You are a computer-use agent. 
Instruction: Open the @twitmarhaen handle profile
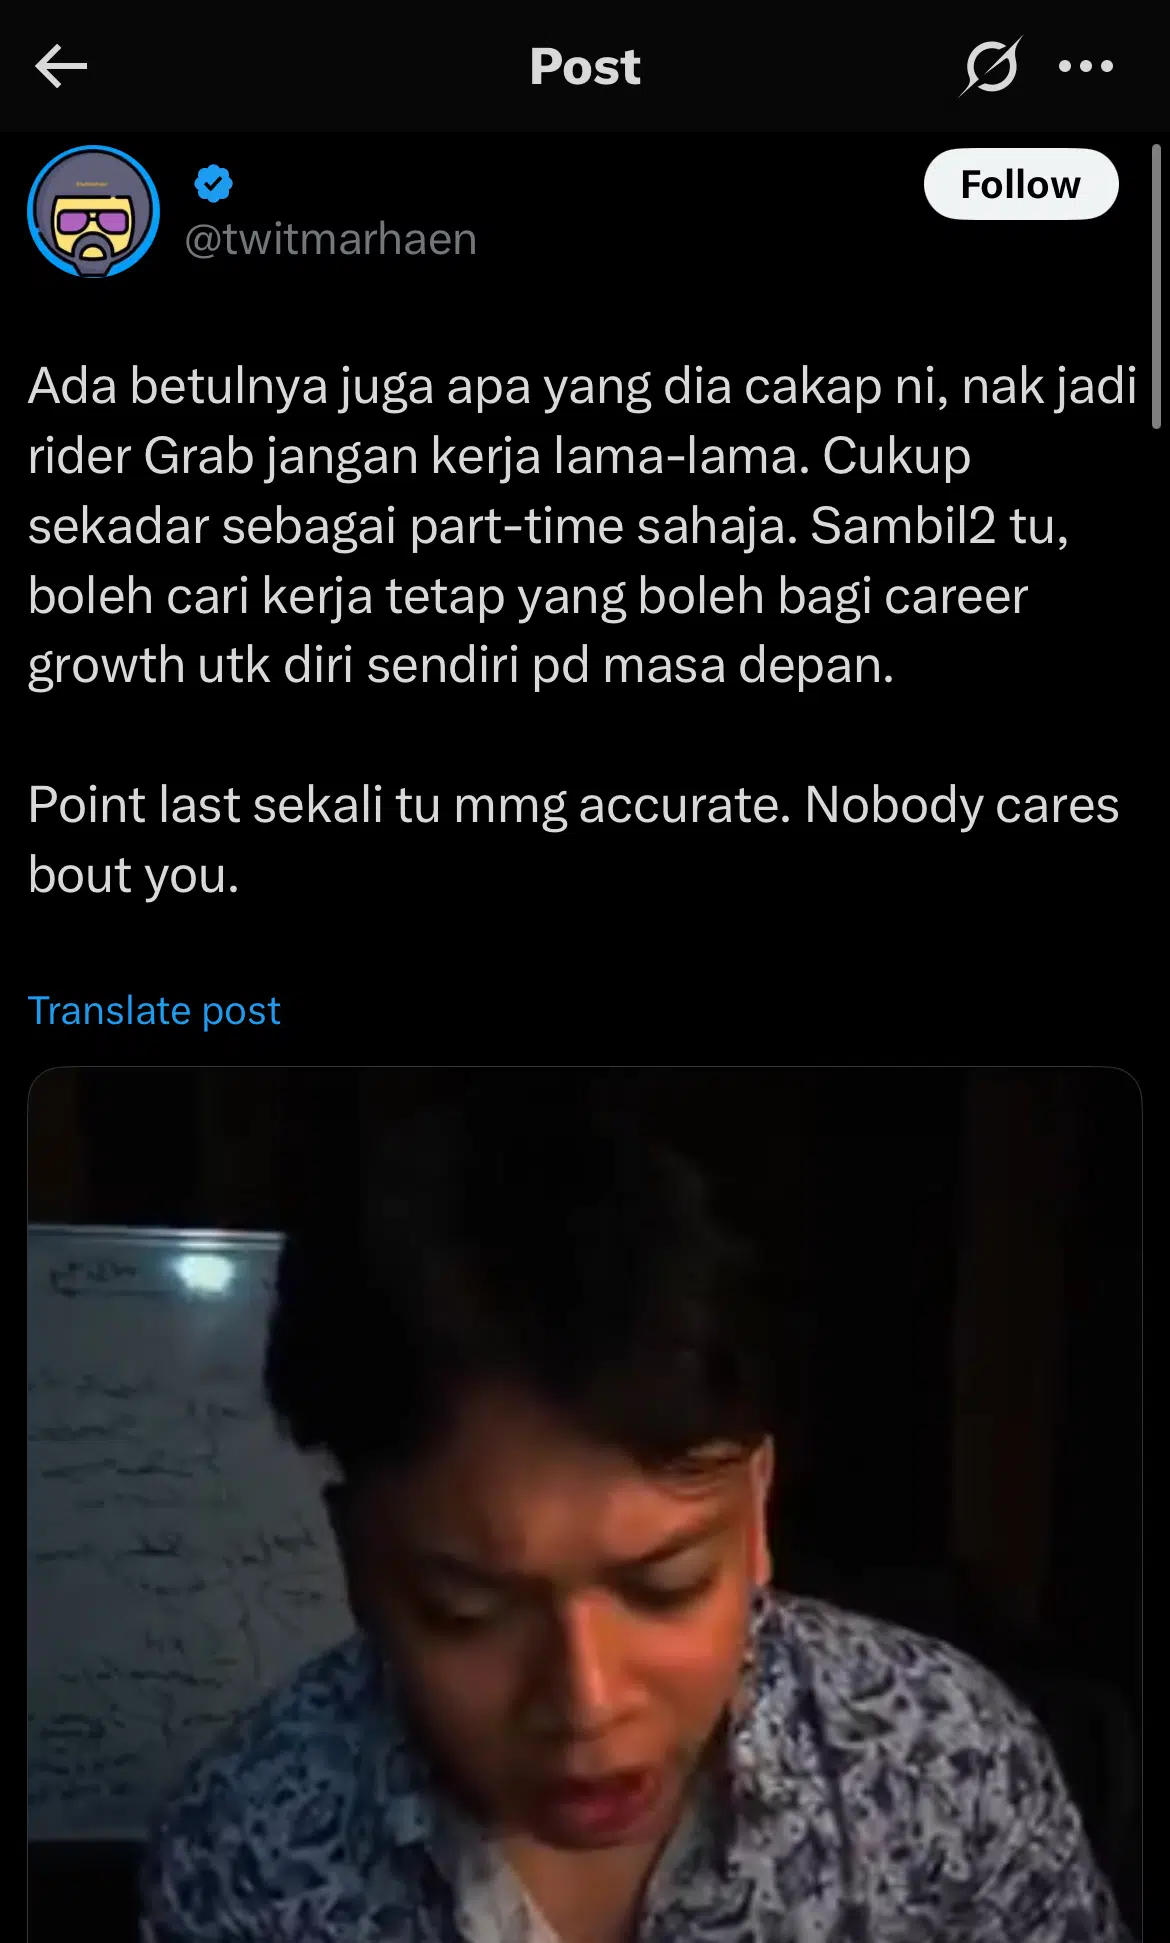tap(331, 239)
